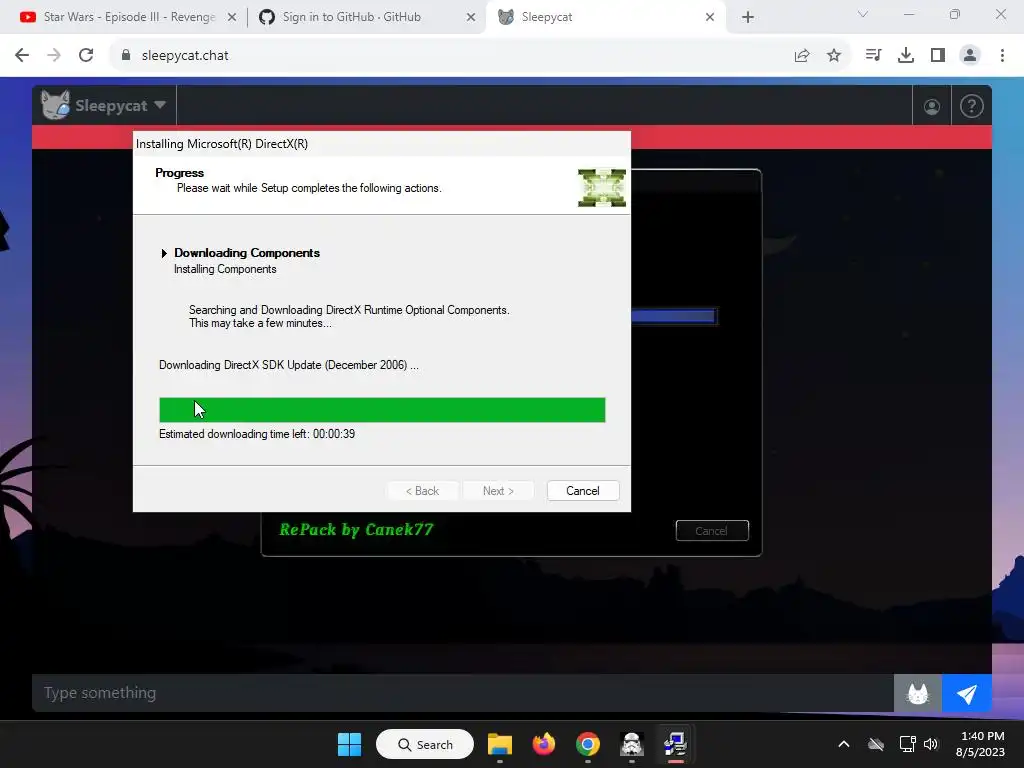Open the installer setup icon on taskbar

[675, 744]
